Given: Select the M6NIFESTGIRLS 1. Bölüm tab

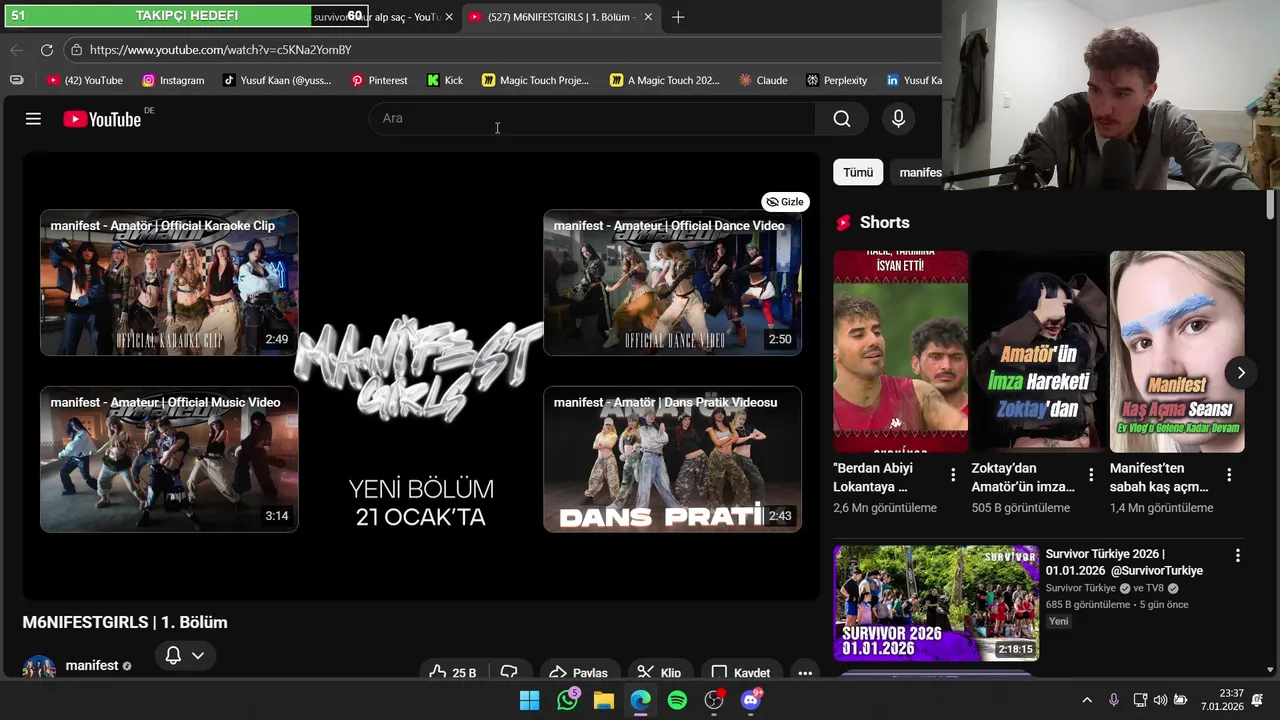Looking at the screenshot, I should pyautogui.click(x=560, y=17).
